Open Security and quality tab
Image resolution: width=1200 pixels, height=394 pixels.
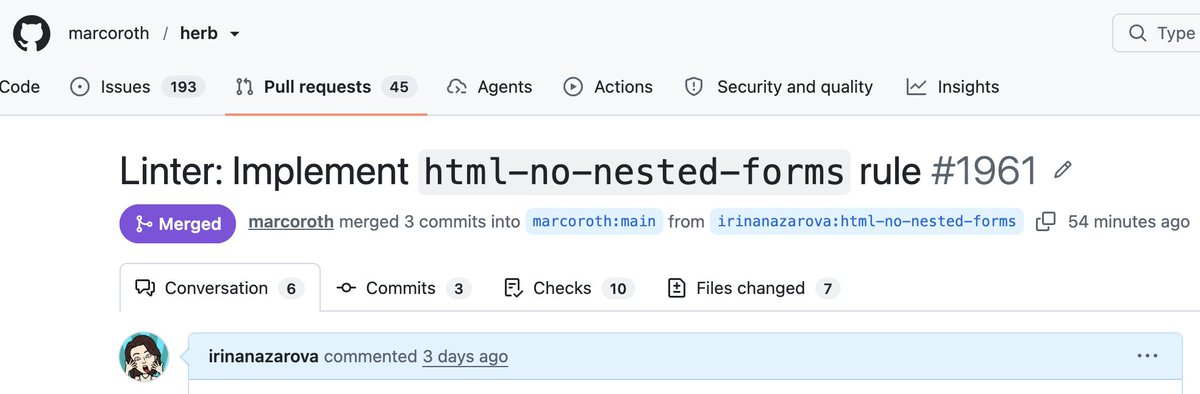click(x=778, y=87)
